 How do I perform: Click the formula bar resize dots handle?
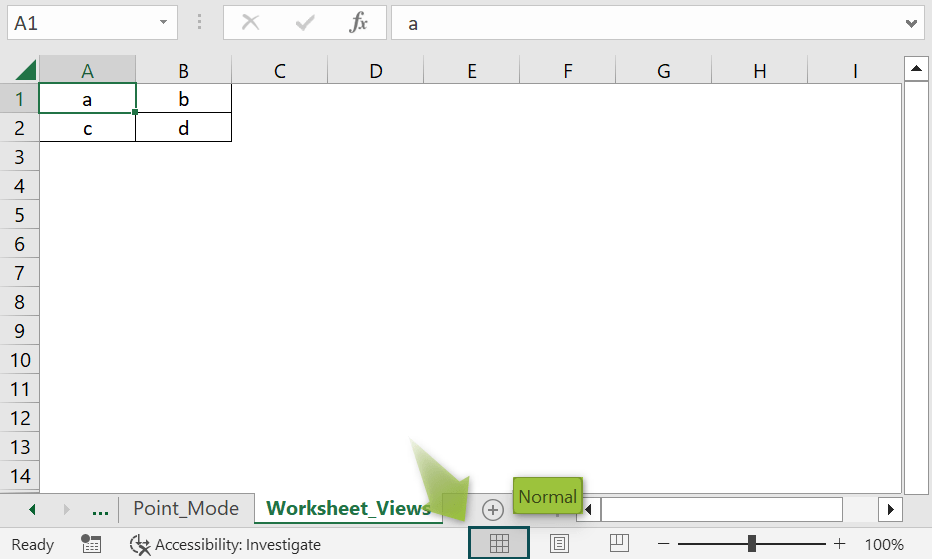[199, 23]
